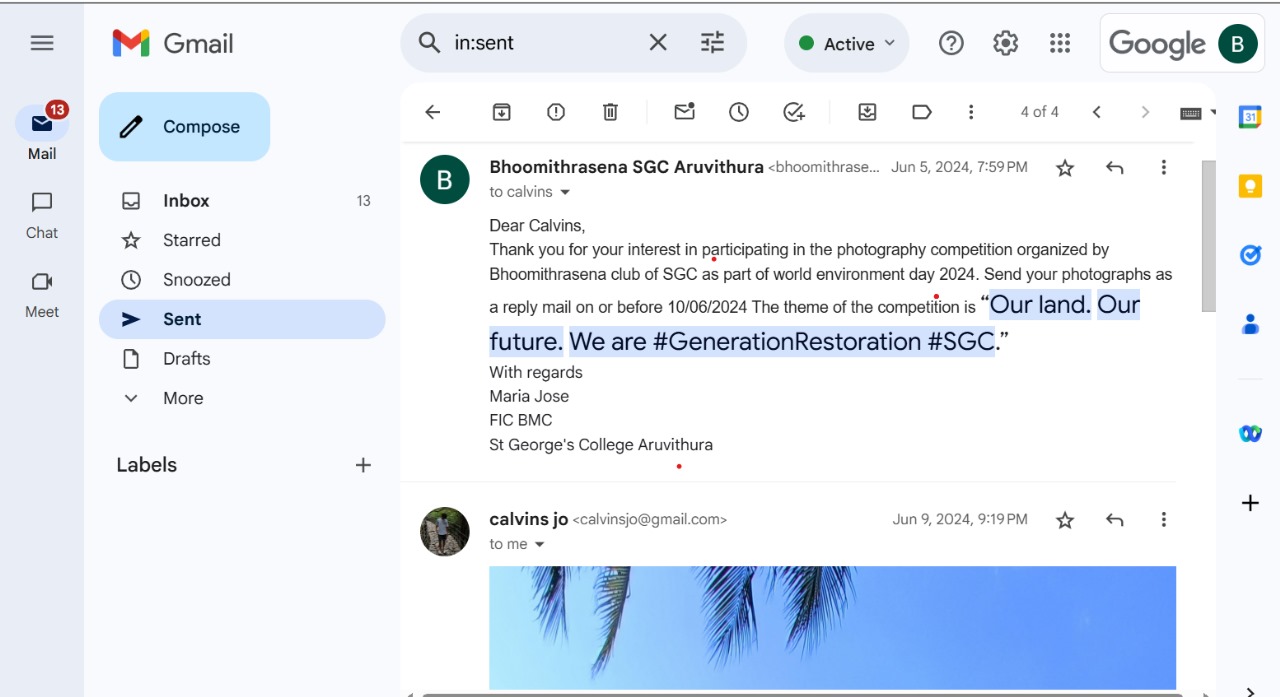Reply to calvins jo's message

point(1114,519)
